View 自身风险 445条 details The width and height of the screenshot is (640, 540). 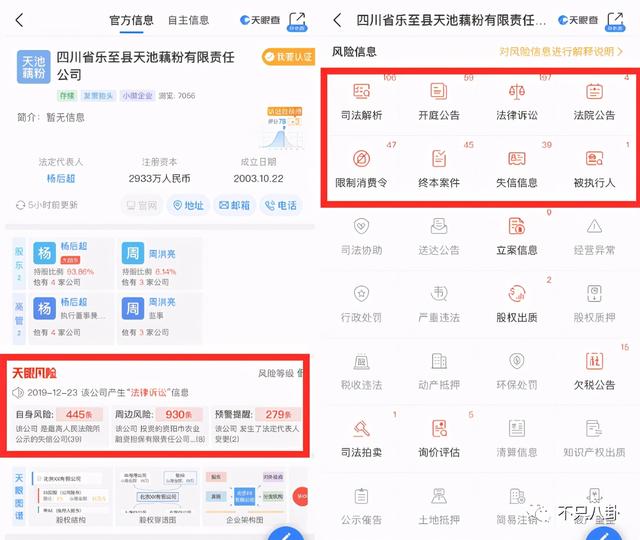pos(60,427)
